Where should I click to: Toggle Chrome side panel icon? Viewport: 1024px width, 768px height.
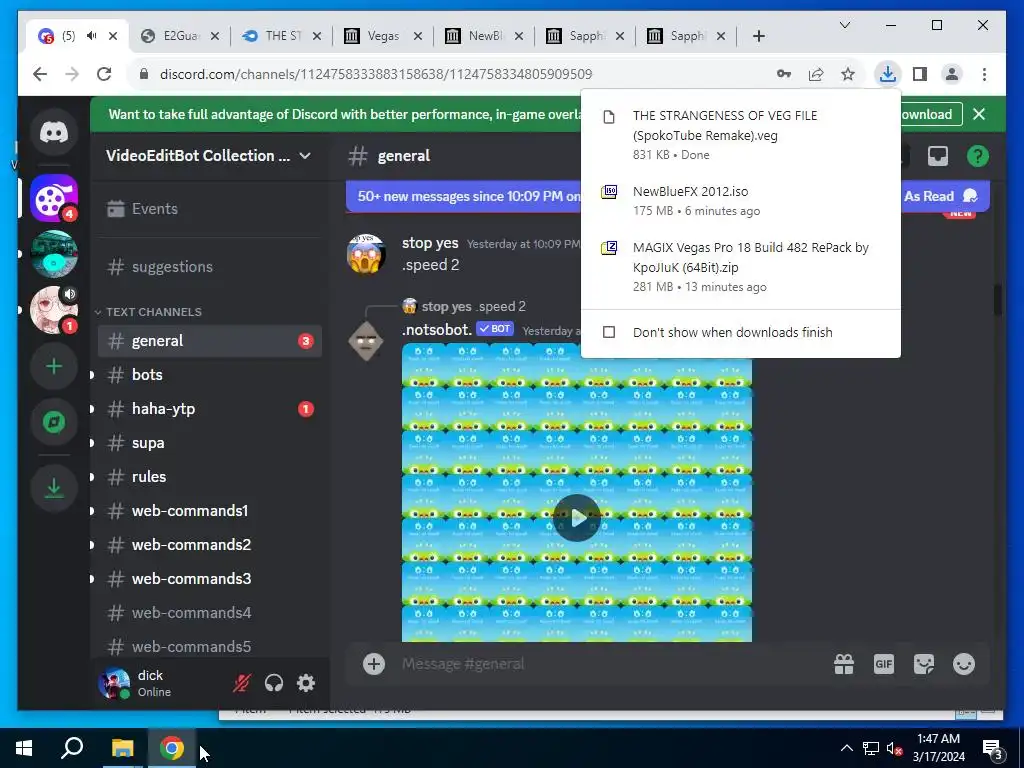pyautogui.click(x=920, y=74)
